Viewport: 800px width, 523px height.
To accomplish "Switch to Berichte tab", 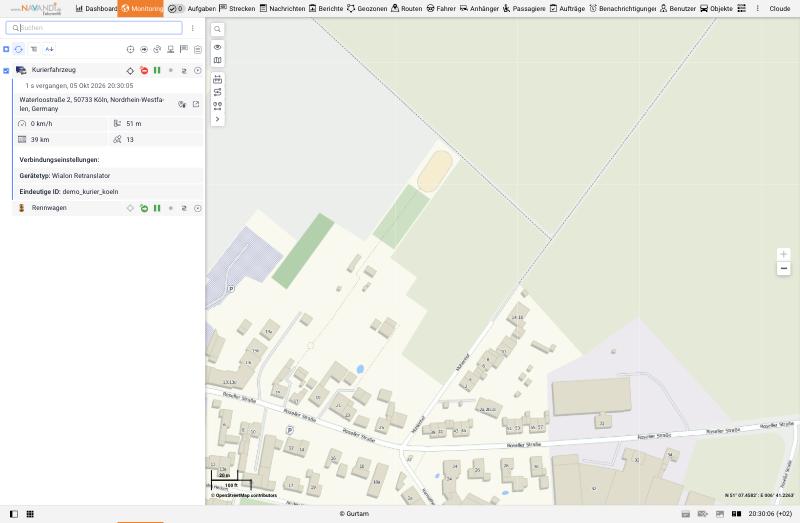I will coord(326,8).
